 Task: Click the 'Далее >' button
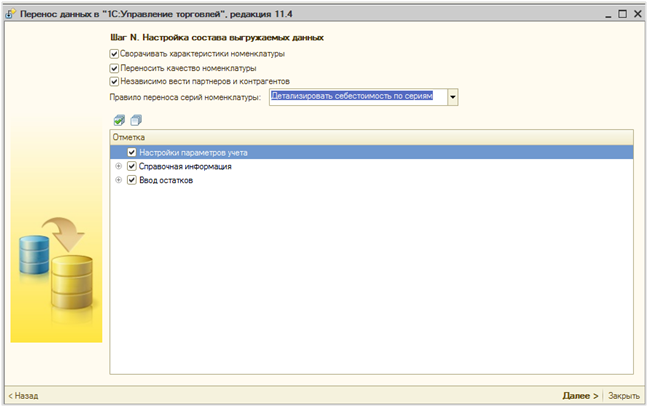tap(580, 396)
